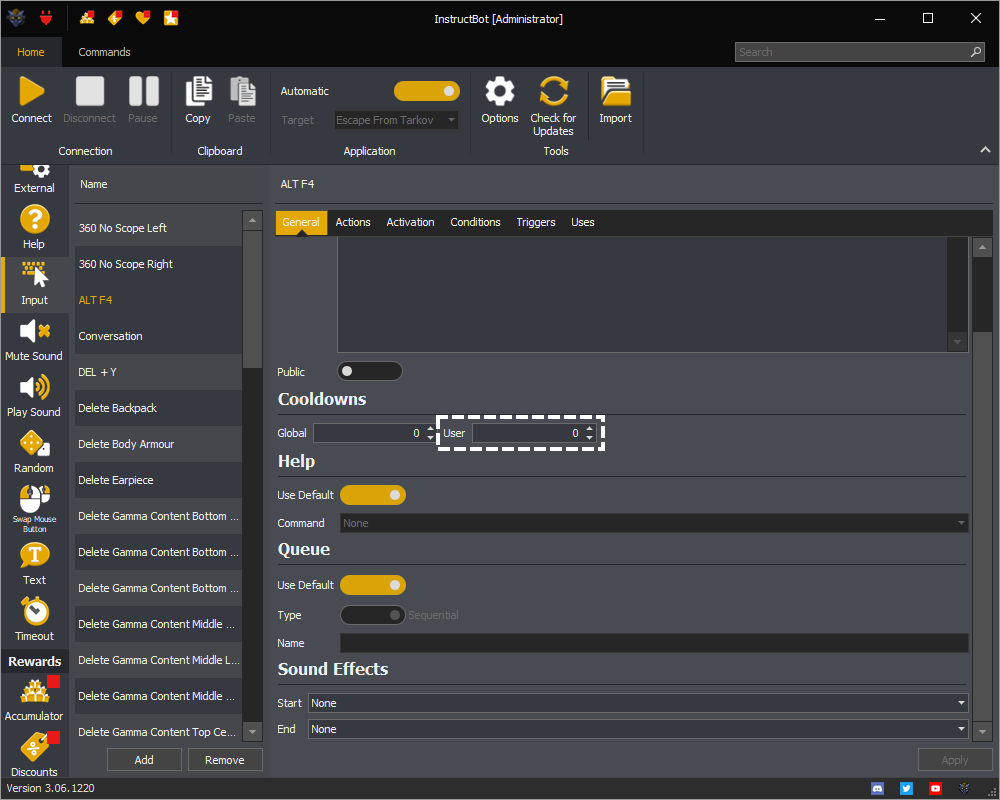
Task: Click the Discord icon in status bar
Action: pos(878,789)
